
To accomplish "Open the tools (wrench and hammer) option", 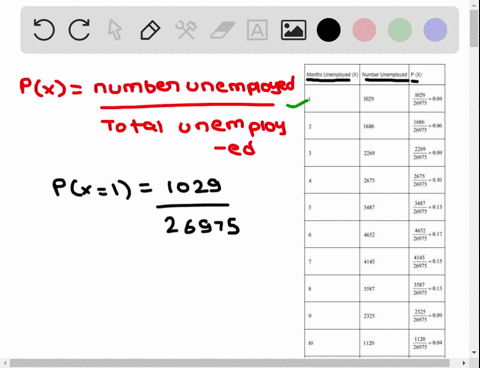I will point(186,30).
